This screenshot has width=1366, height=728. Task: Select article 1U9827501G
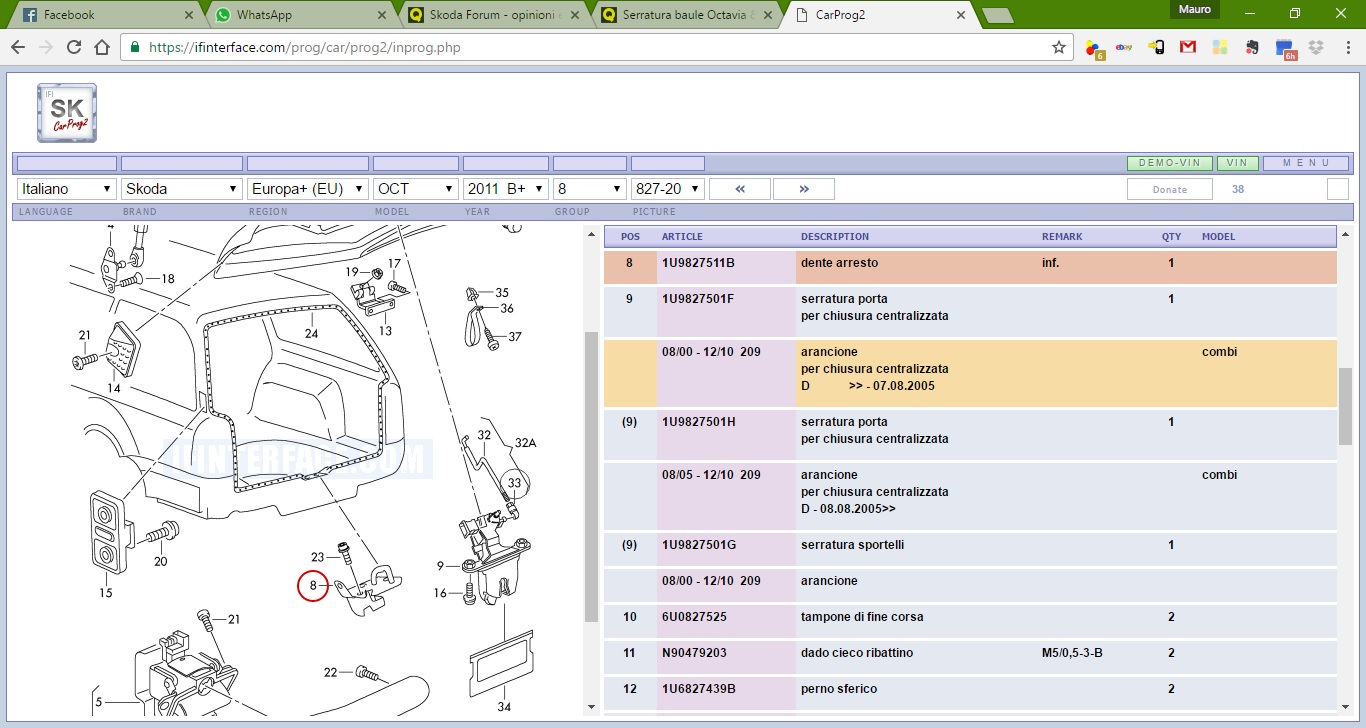point(698,545)
